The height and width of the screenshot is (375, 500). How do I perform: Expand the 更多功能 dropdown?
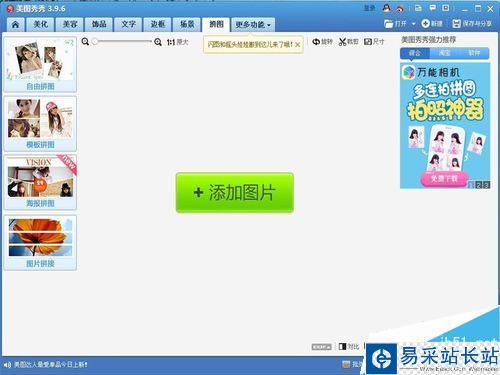pos(253,24)
